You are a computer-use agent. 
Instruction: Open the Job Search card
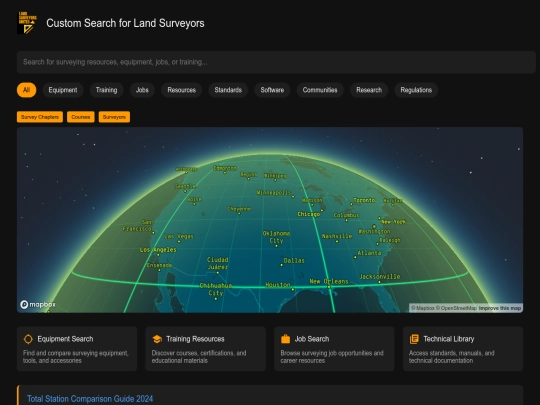(x=334, y=349)
